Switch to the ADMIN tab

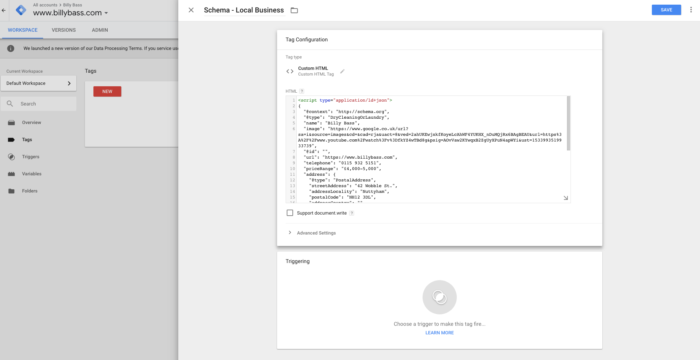click(100, 30)
